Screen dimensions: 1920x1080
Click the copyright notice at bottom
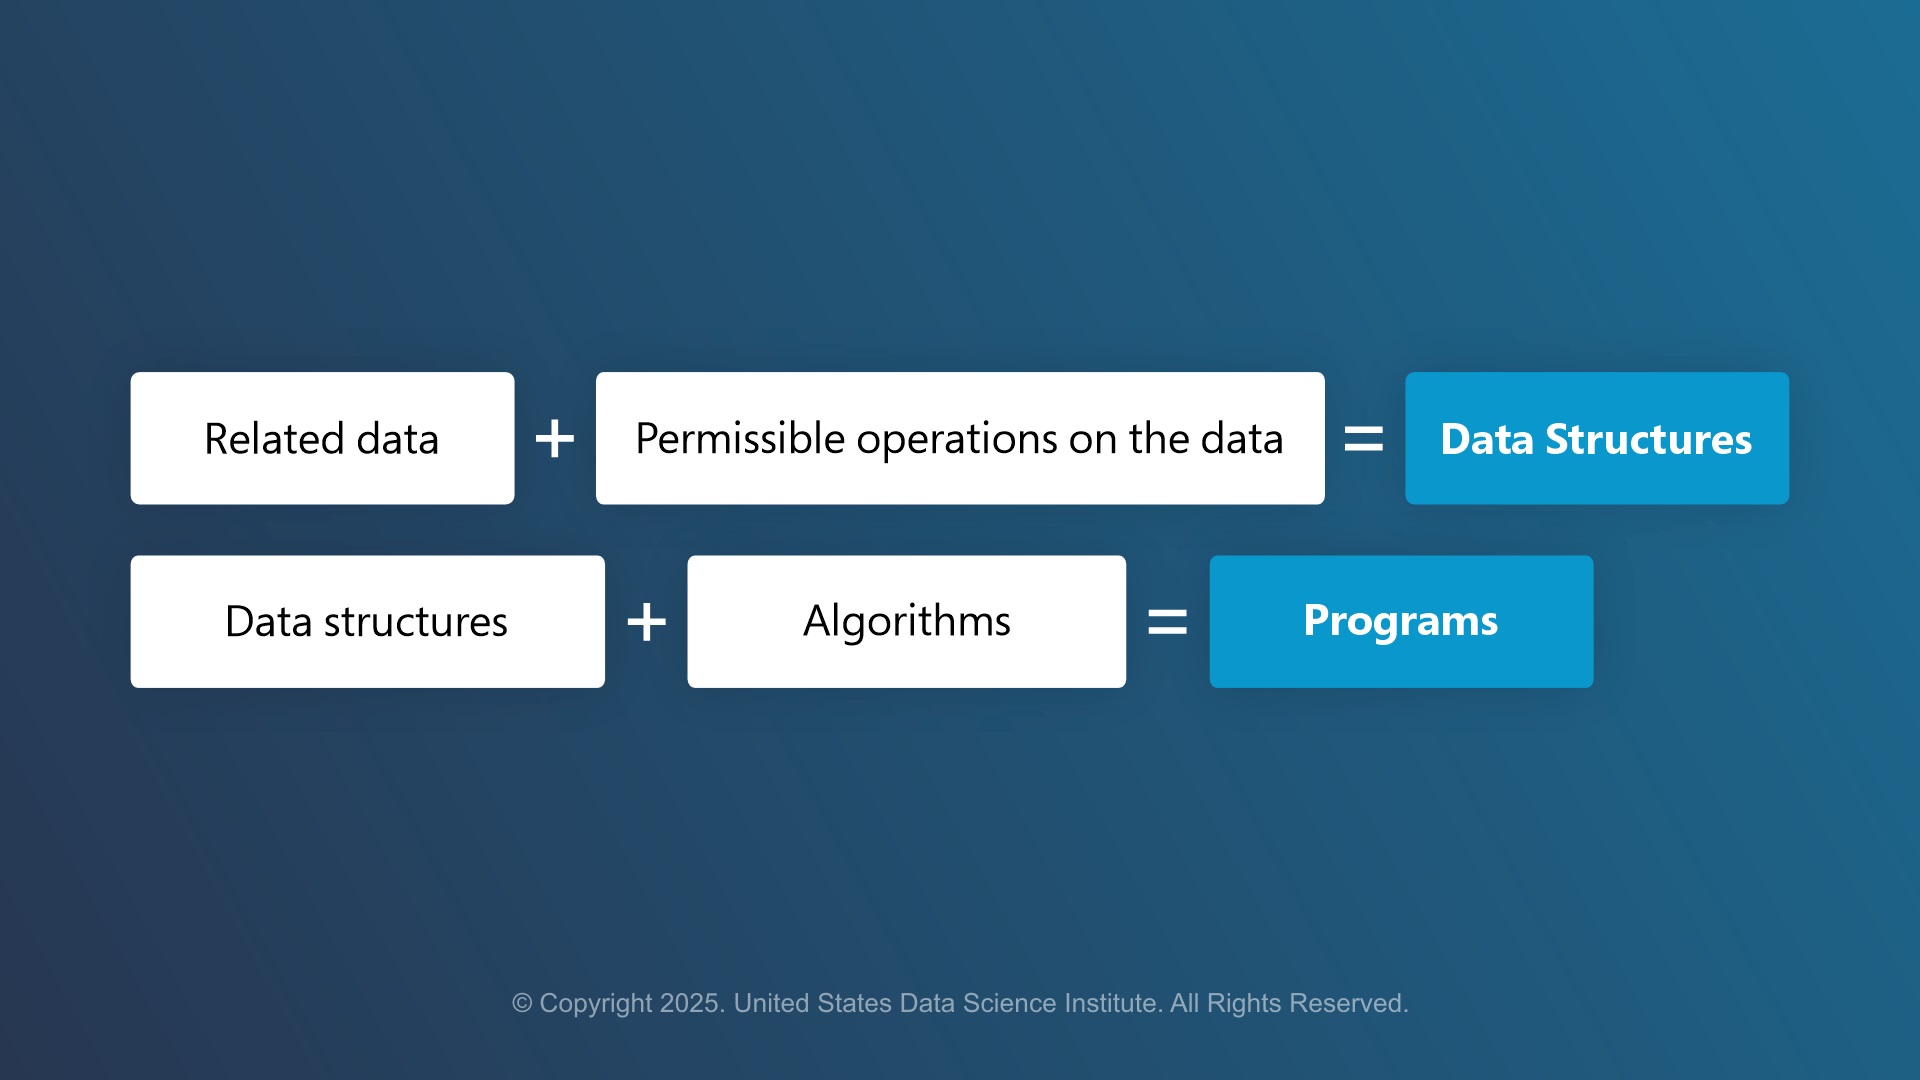coord(960,1005)
